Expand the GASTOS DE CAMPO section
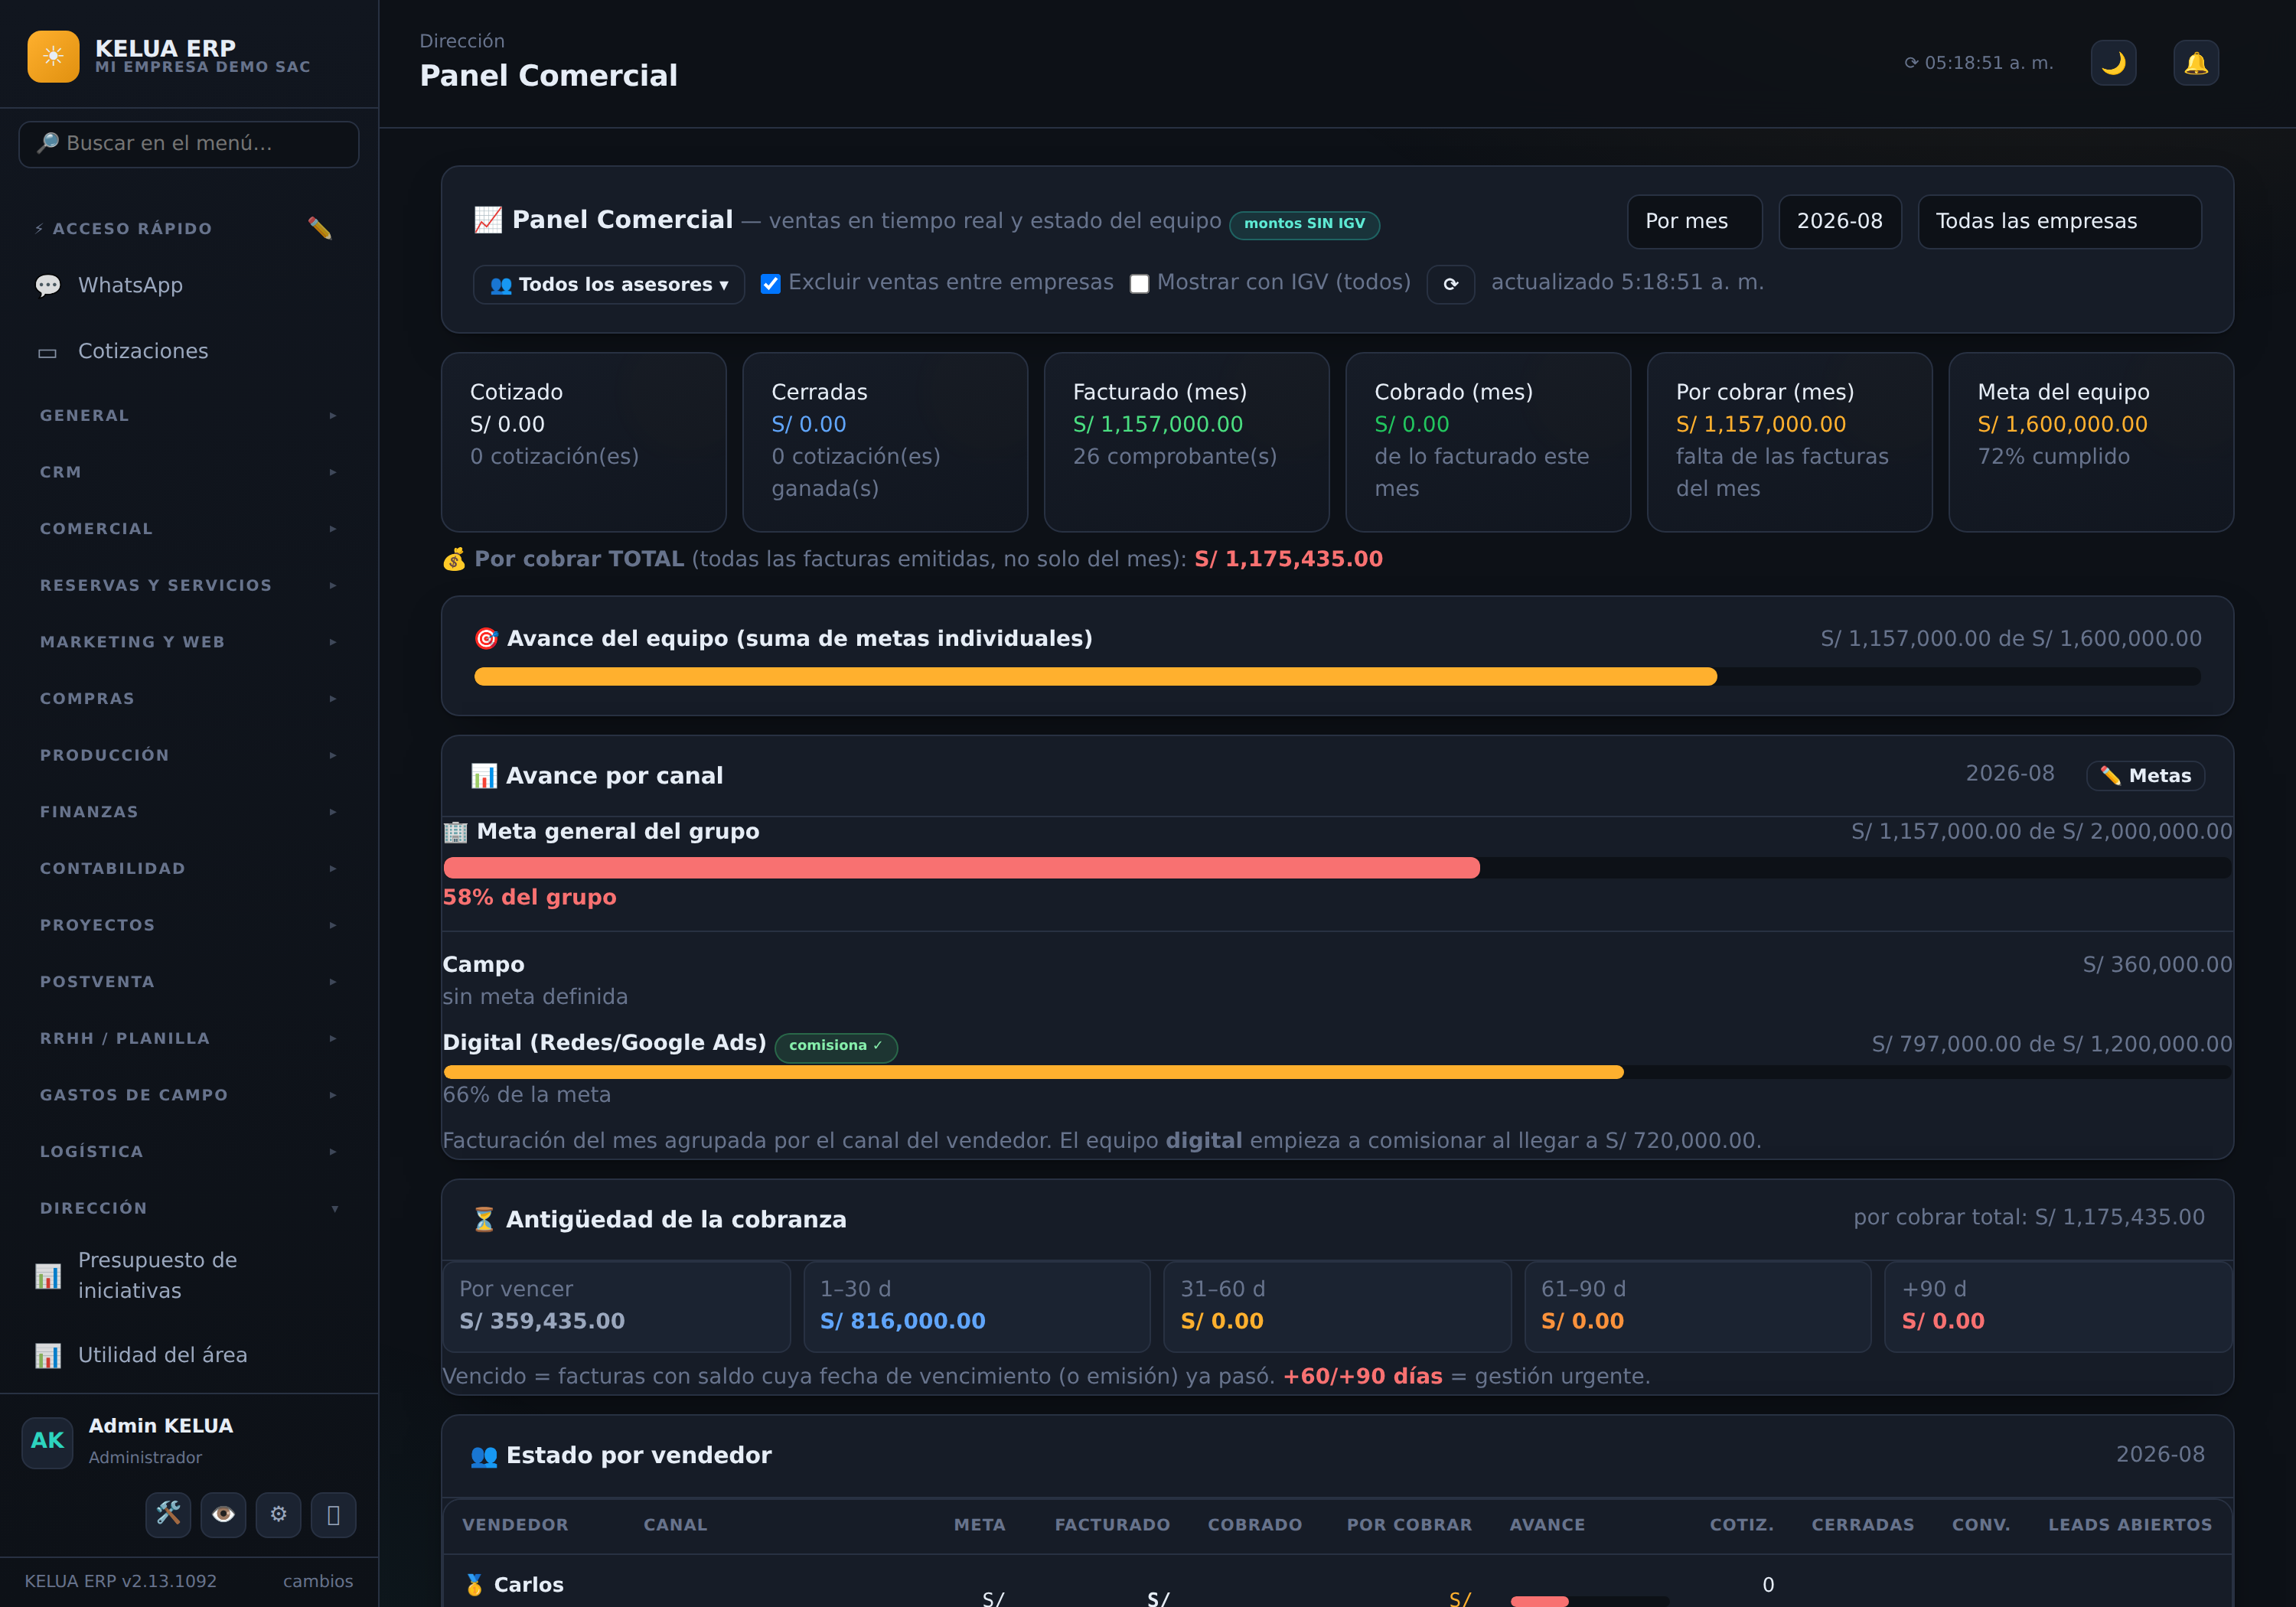2296x1607 pixels. [x=189, y=1095]
